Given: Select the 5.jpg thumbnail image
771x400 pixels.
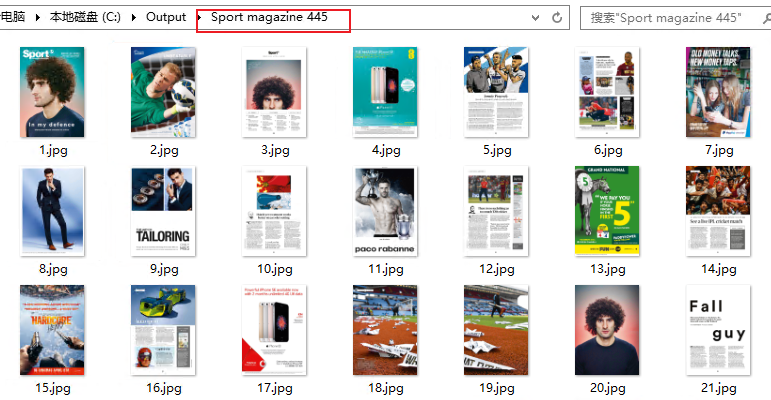Looking at the screenshot, I should [496, 92].
